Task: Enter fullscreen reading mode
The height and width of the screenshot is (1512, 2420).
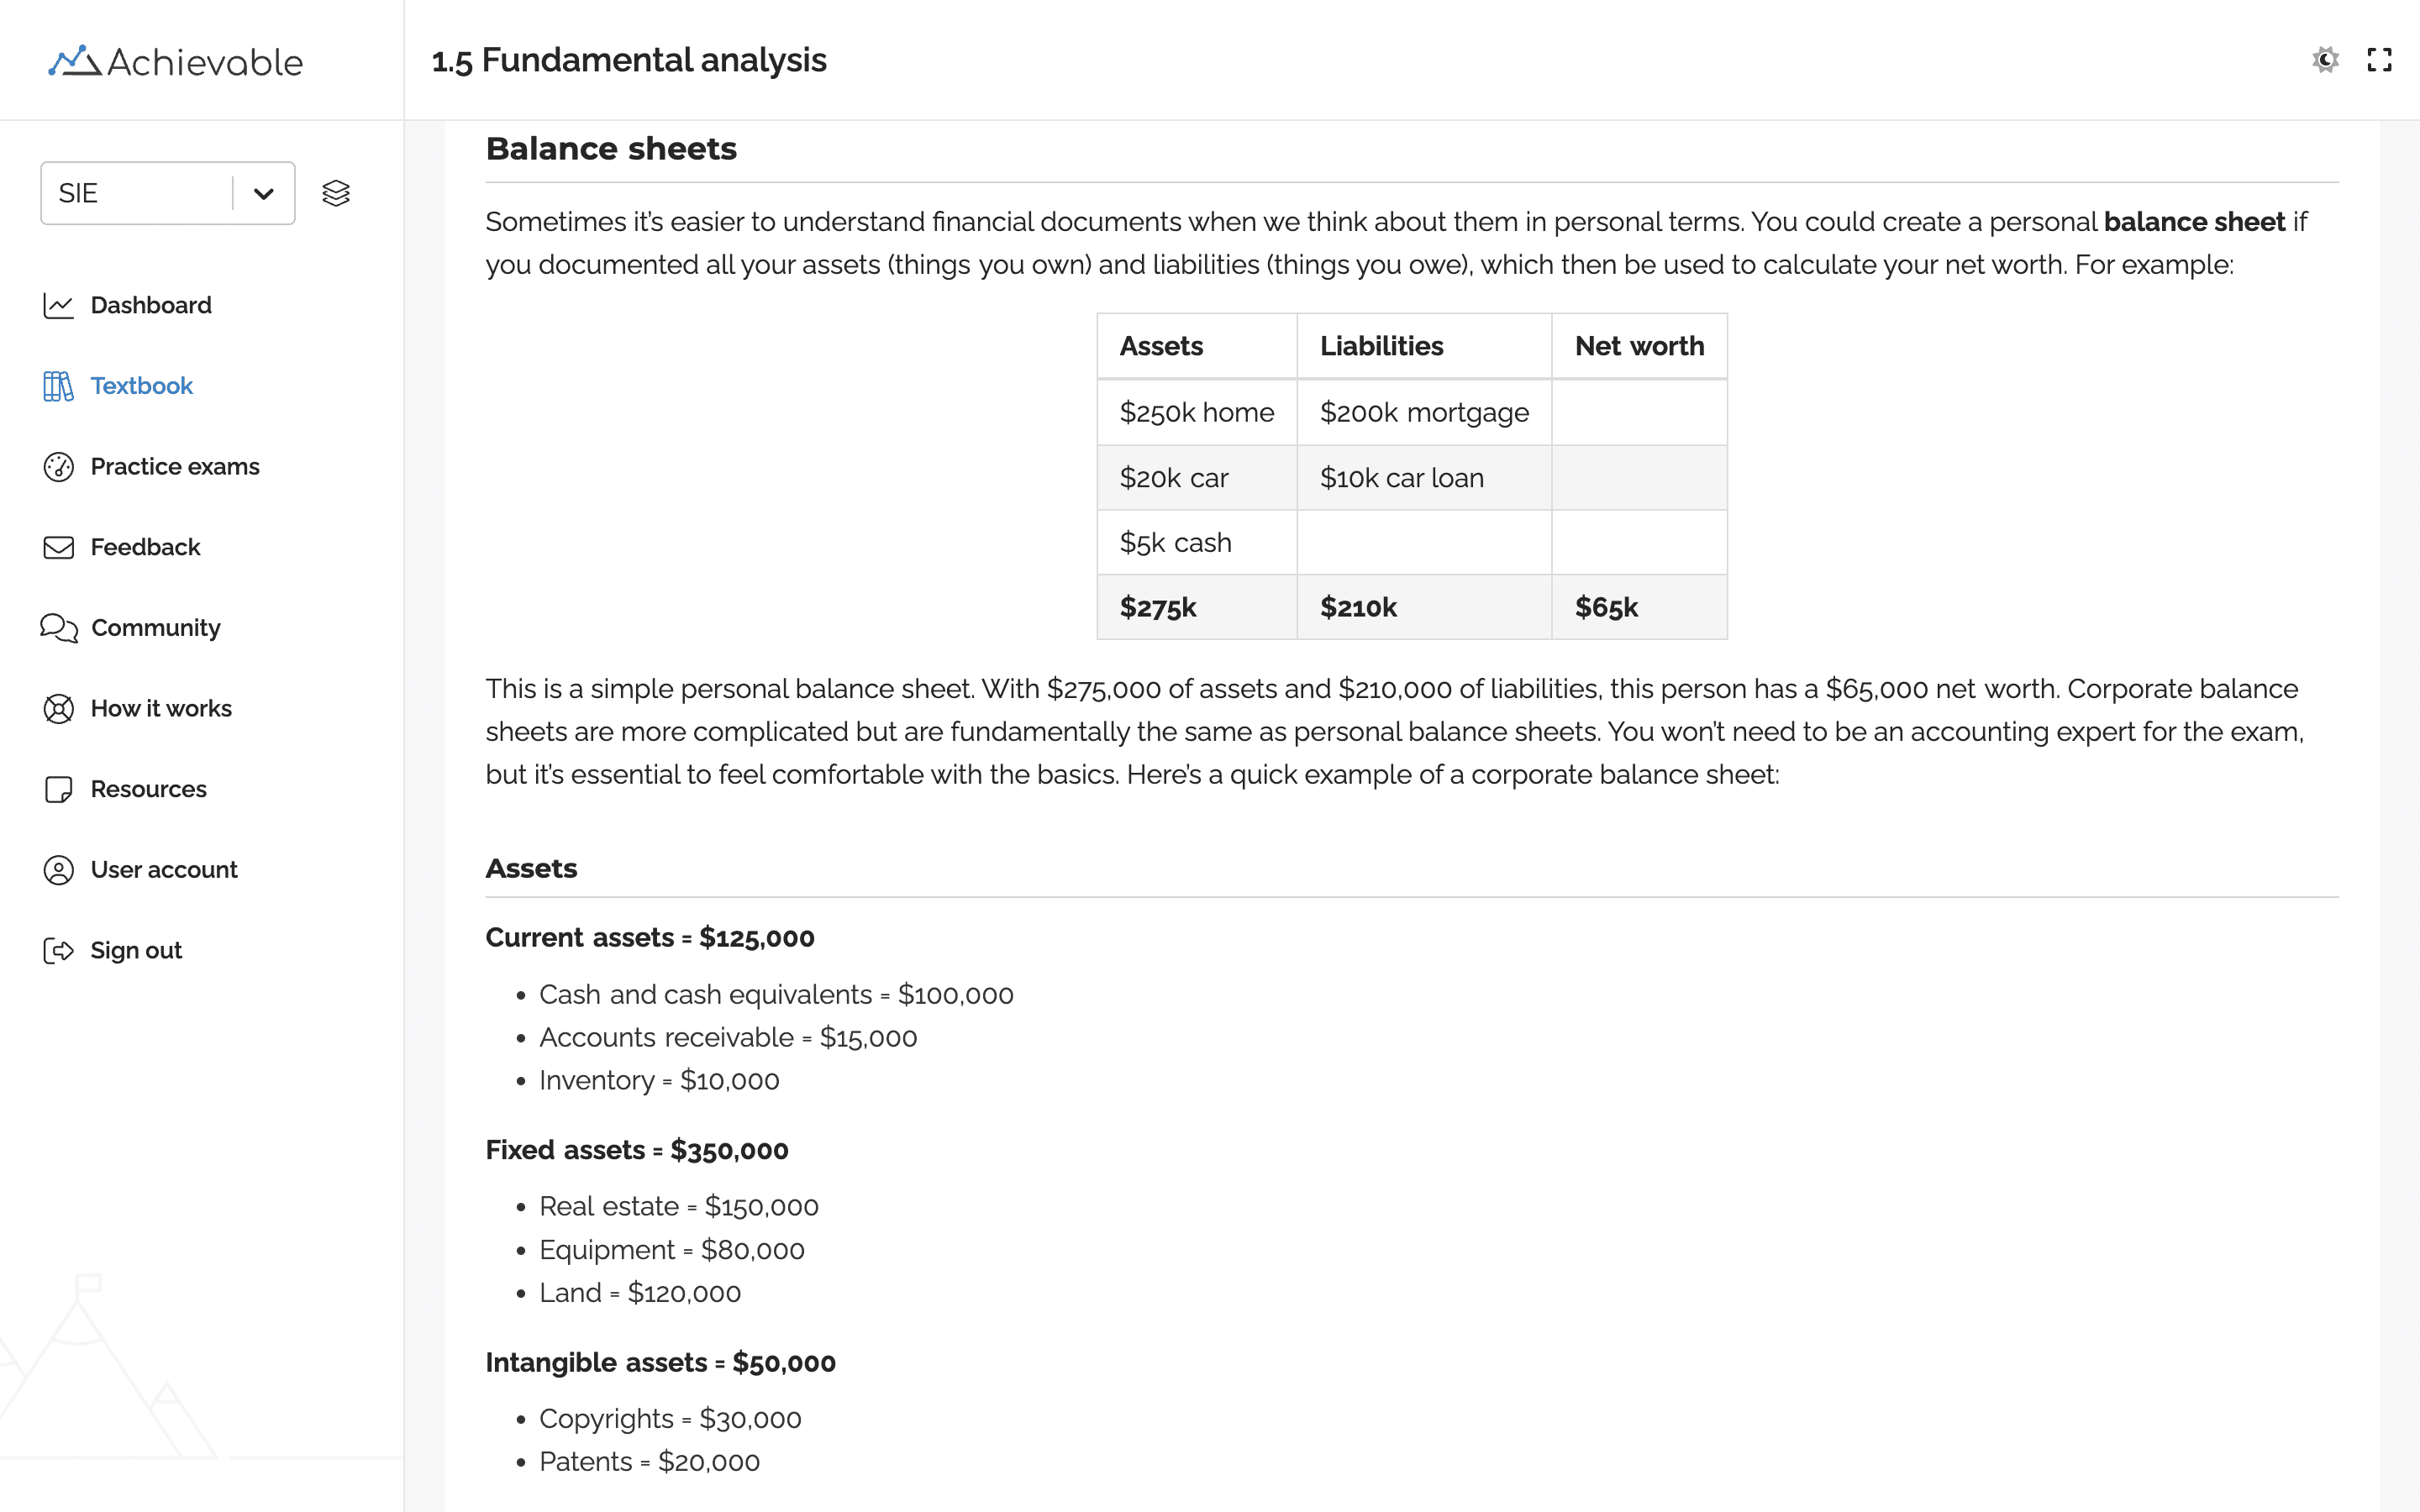Action: (2379, 60)
